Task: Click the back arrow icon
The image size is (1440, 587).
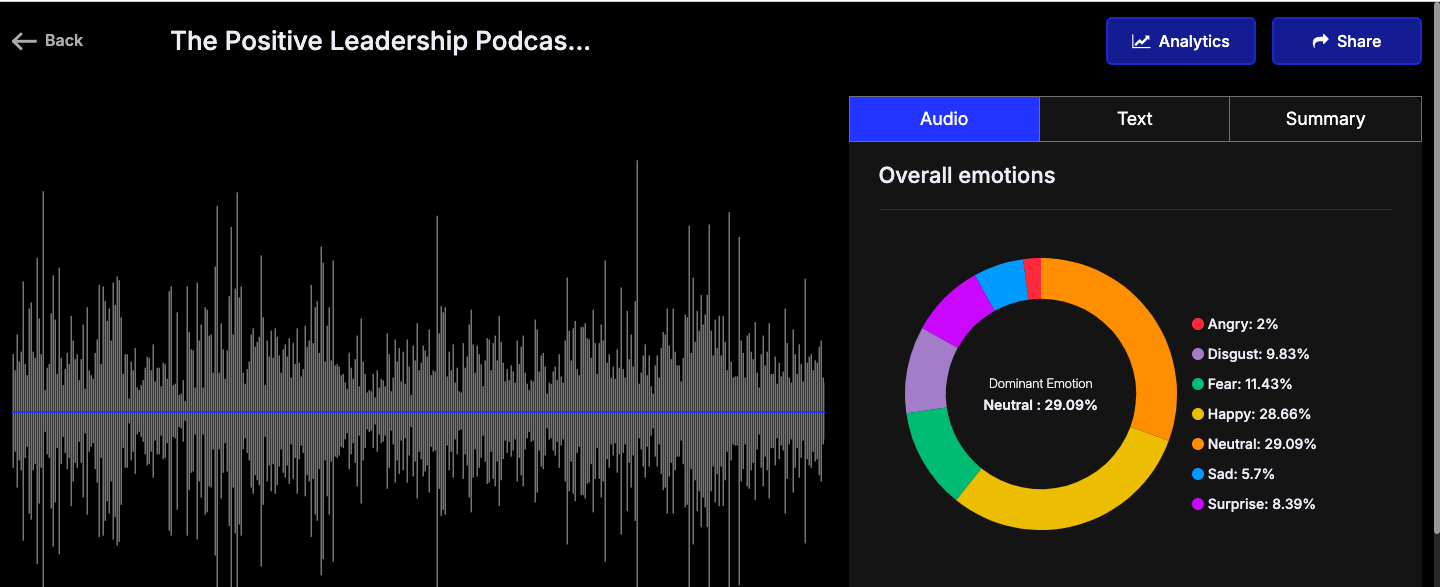Action: tap(24, 41)
